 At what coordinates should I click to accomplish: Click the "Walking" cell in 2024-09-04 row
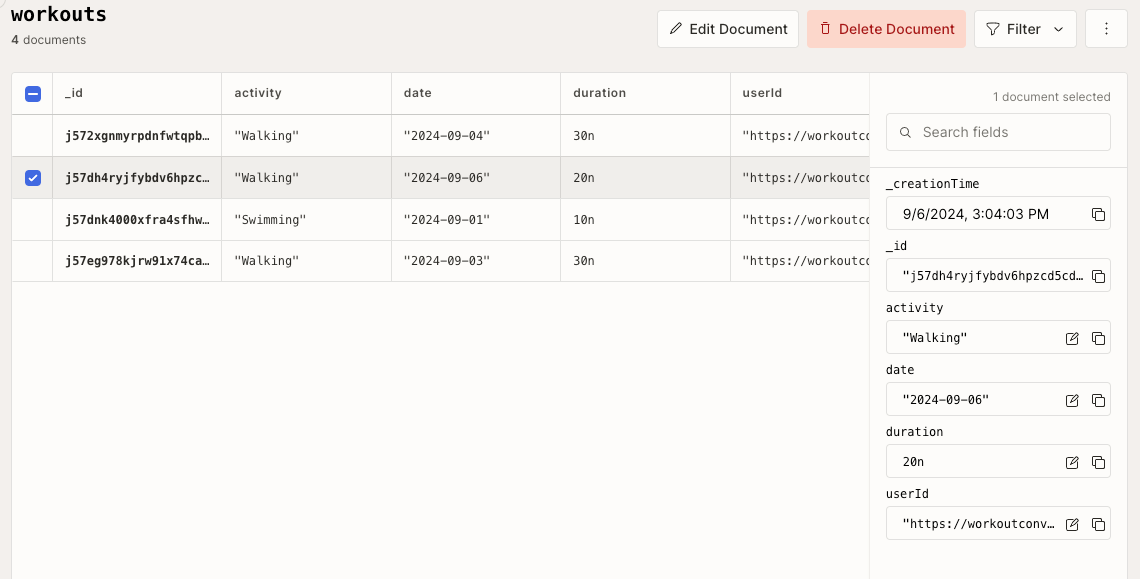tap(306, 136)
